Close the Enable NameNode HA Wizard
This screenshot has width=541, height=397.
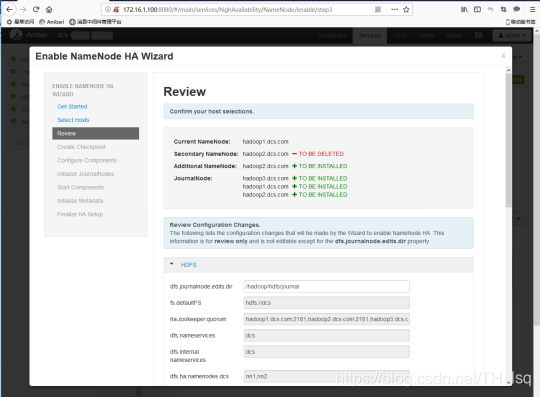503,56
